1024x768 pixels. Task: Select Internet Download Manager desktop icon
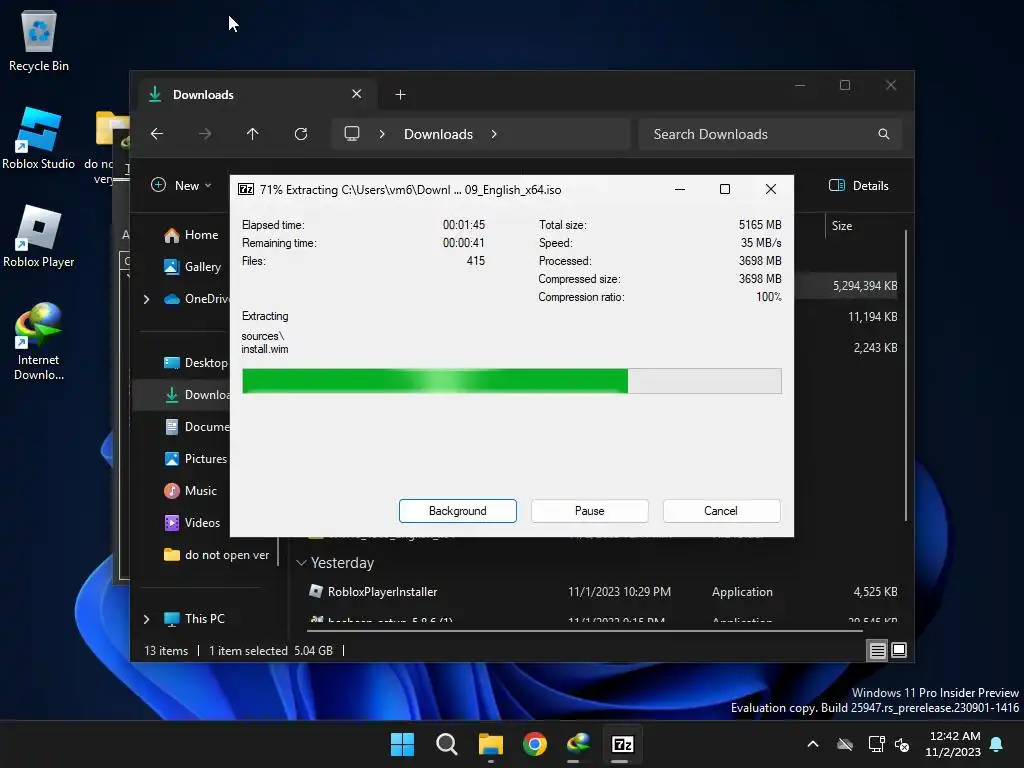(x=39, y=341)
